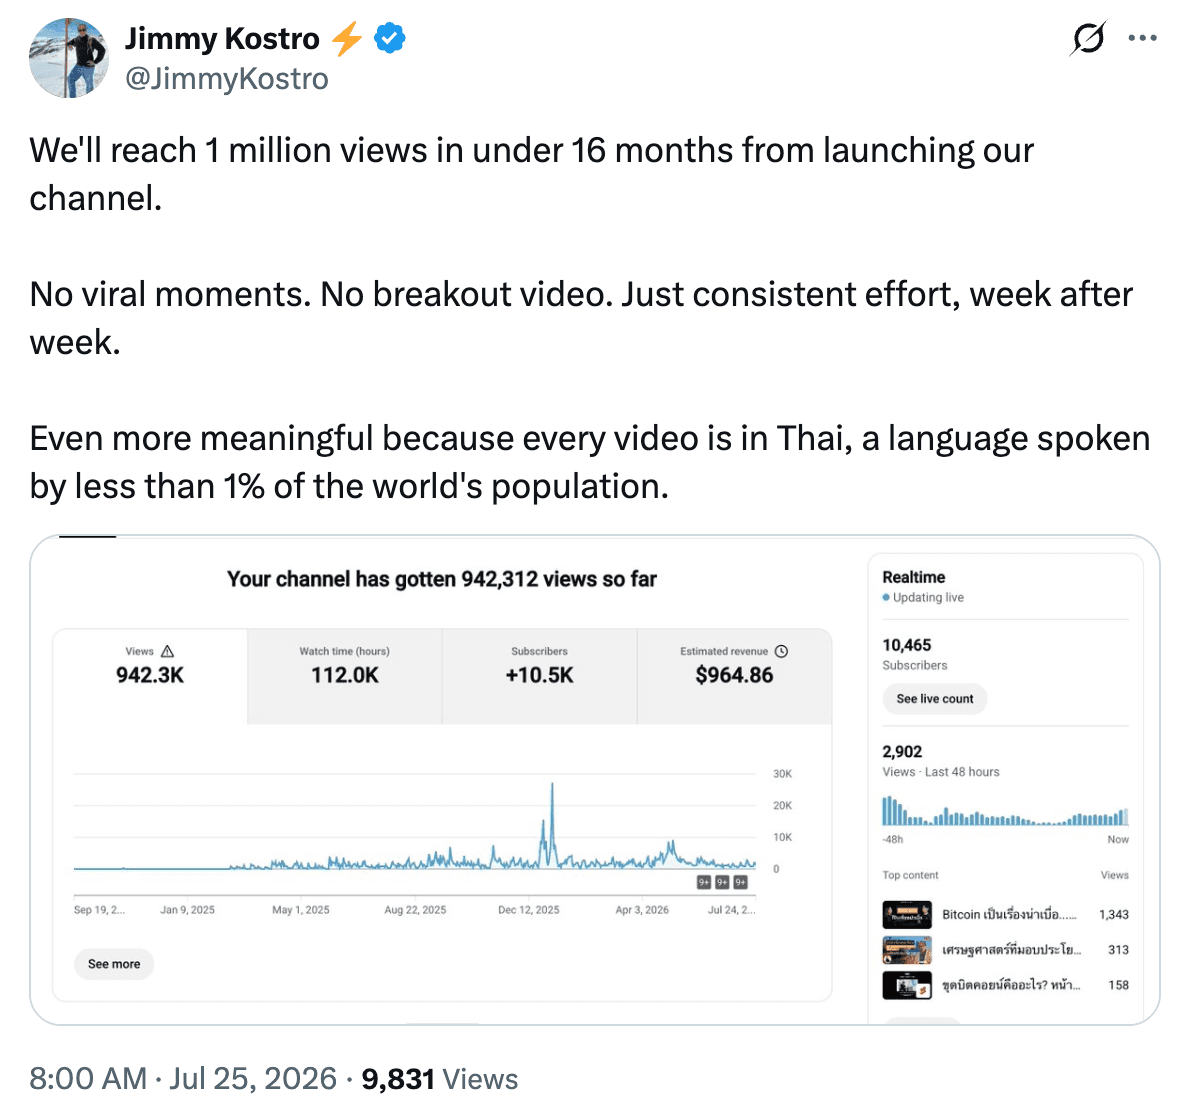
Task: Click the lightning bolt emoji beside name
Action: coord(348,39)
